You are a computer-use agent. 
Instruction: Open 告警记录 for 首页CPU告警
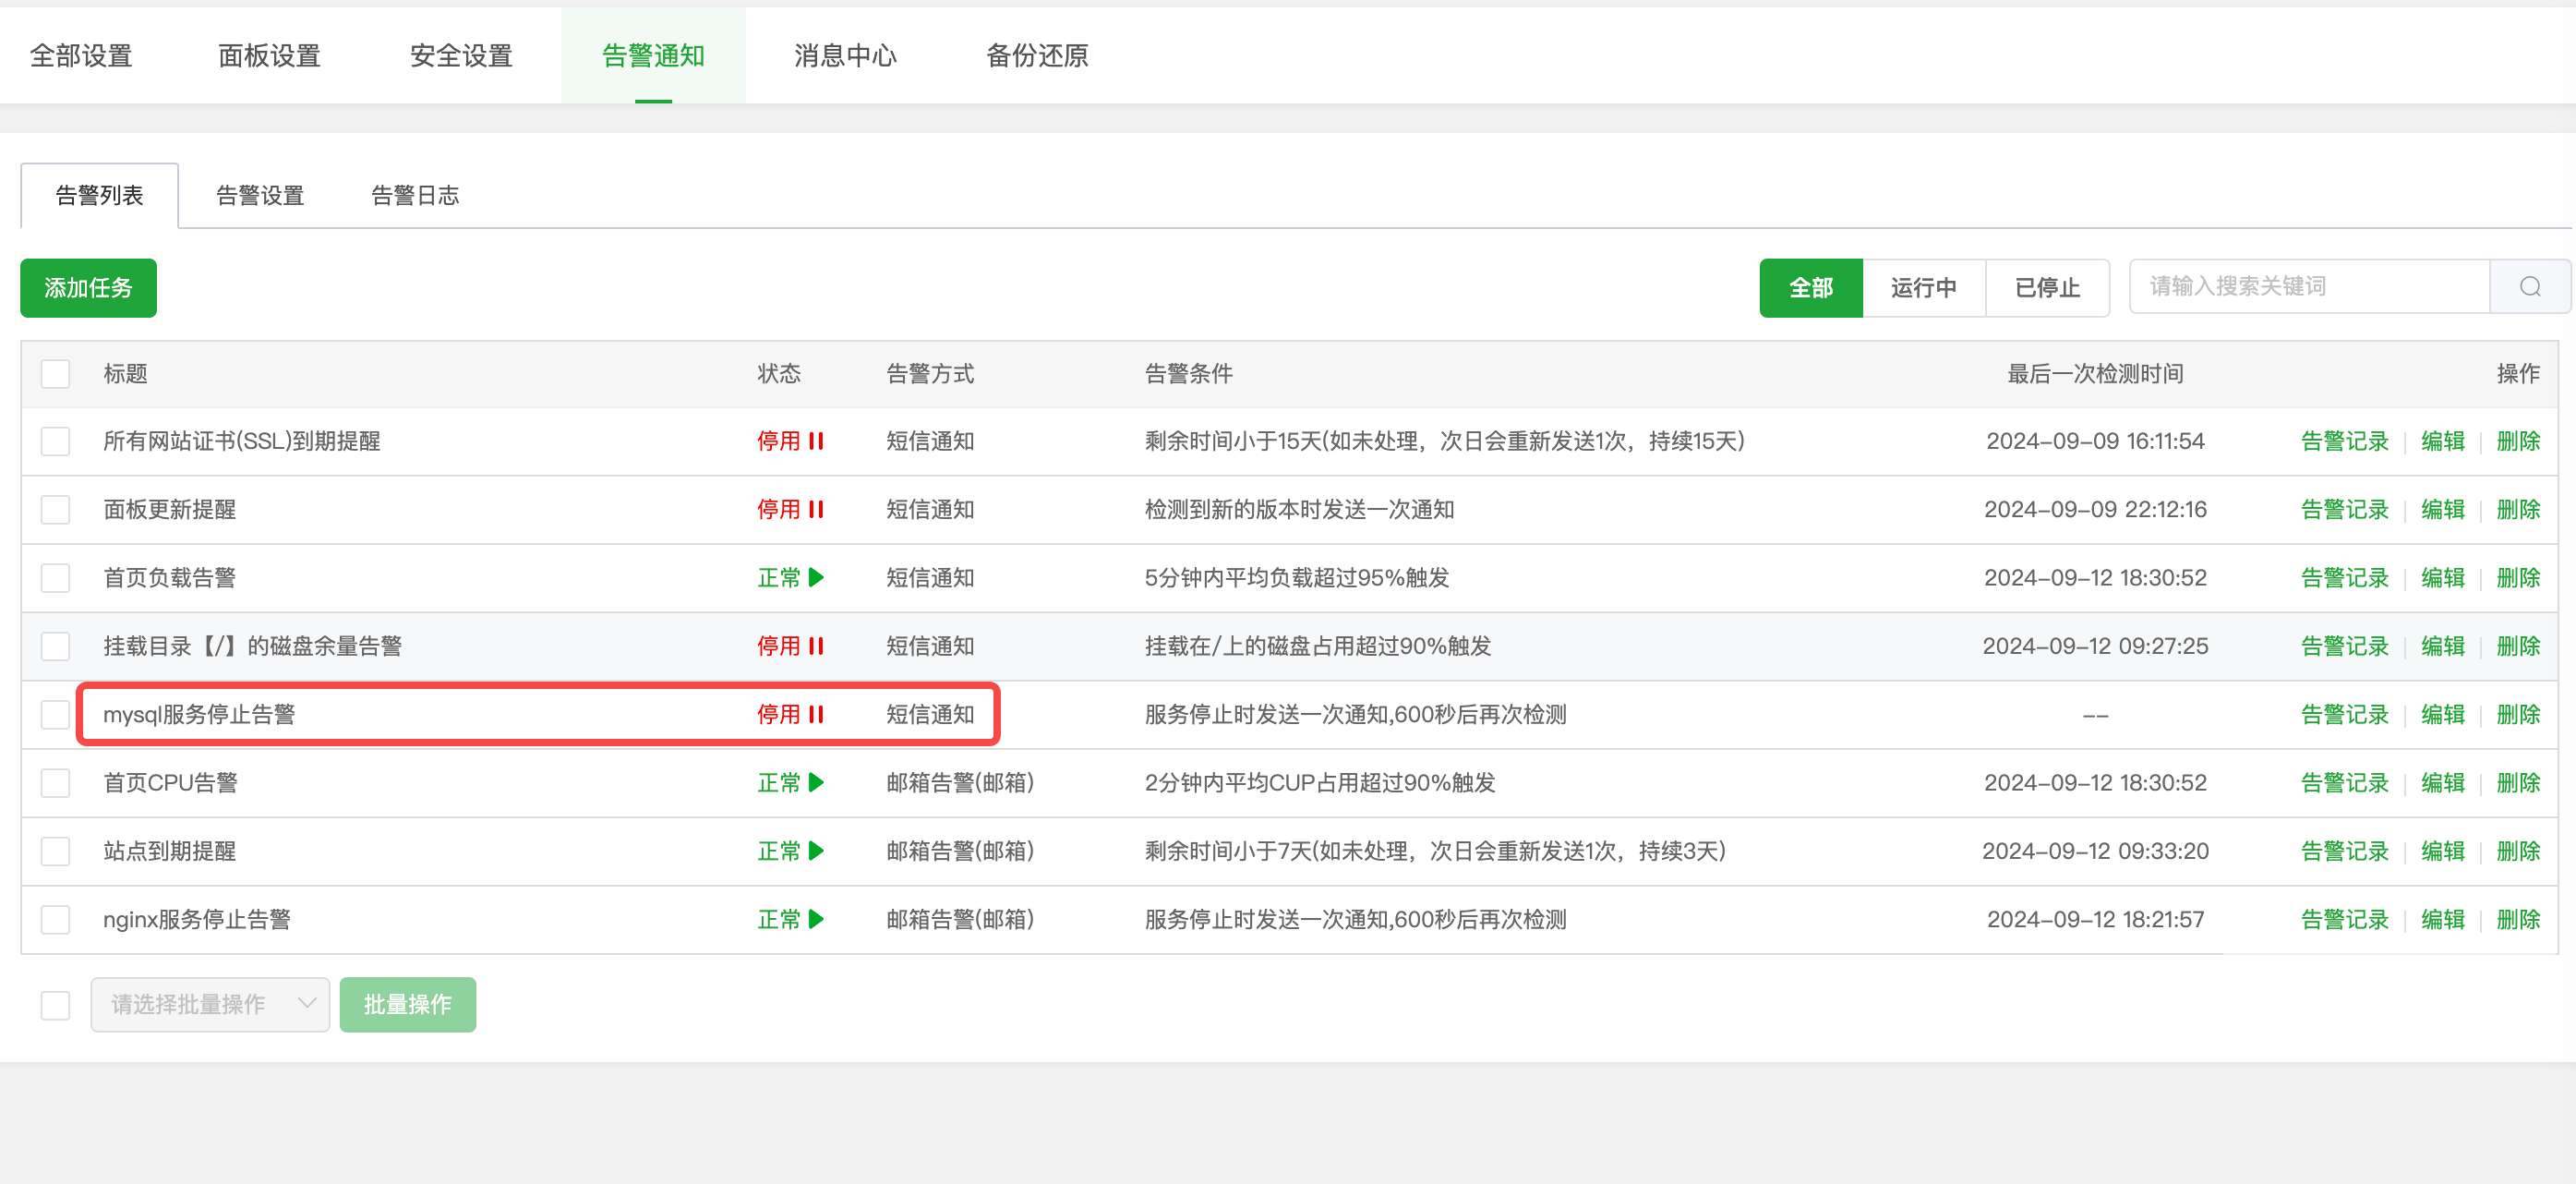pyautogui.click(x=2344, y=782)
